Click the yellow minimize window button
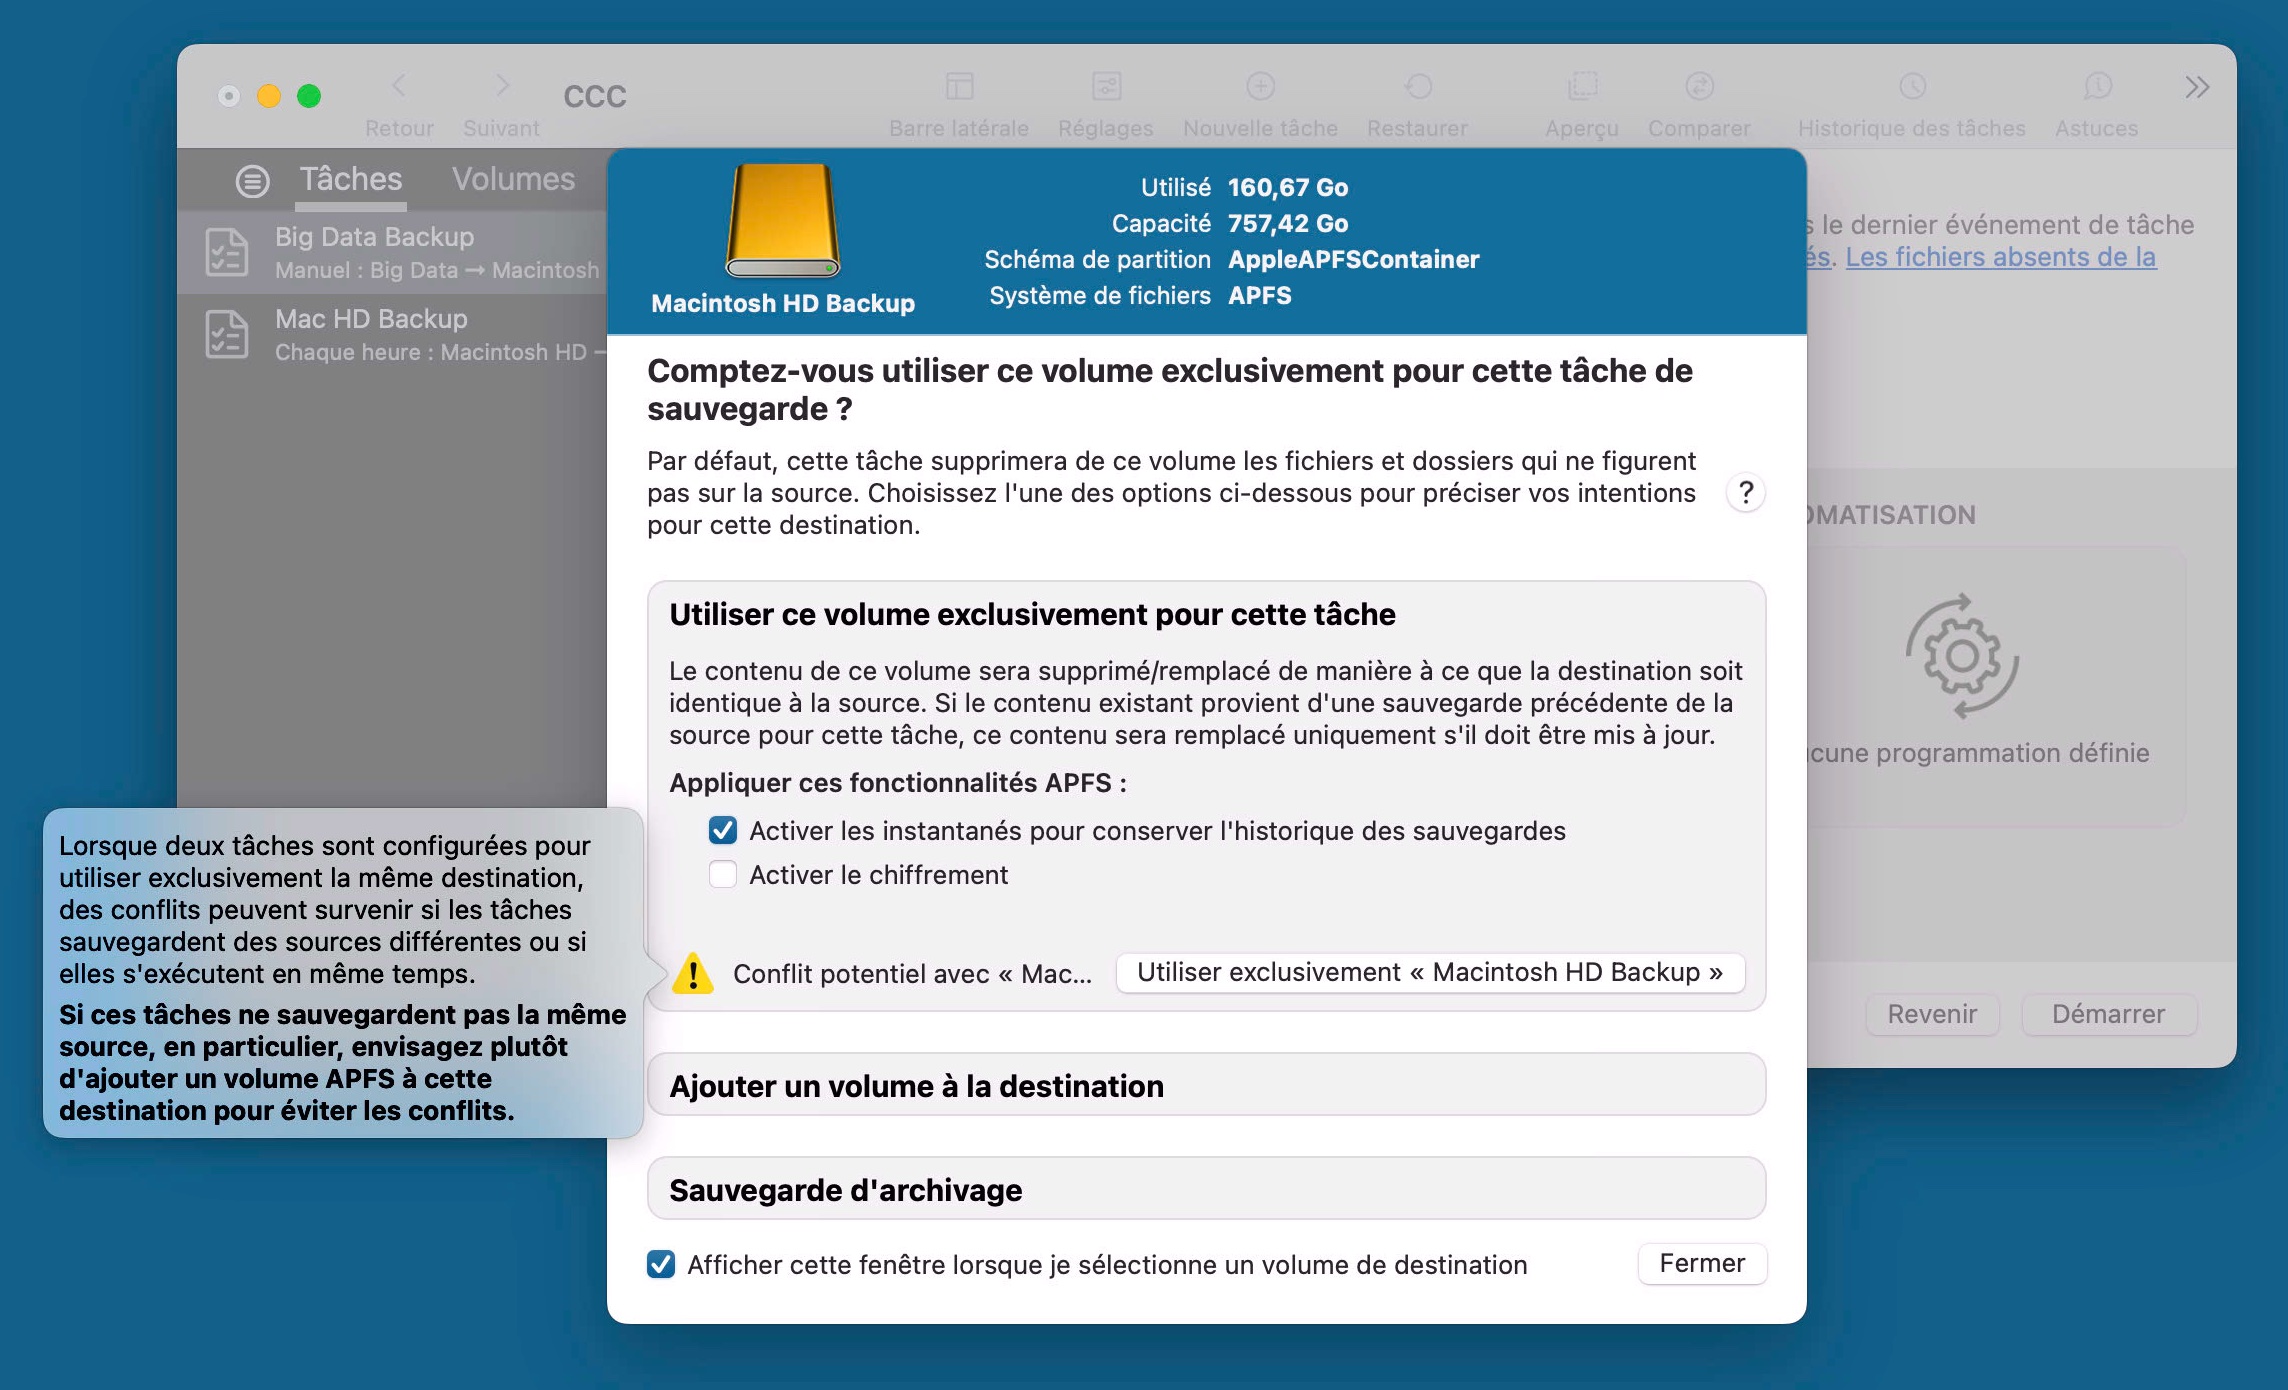Image resolution: width=2288 pixels, height=1390 pixels. click(x=269, y=95)
